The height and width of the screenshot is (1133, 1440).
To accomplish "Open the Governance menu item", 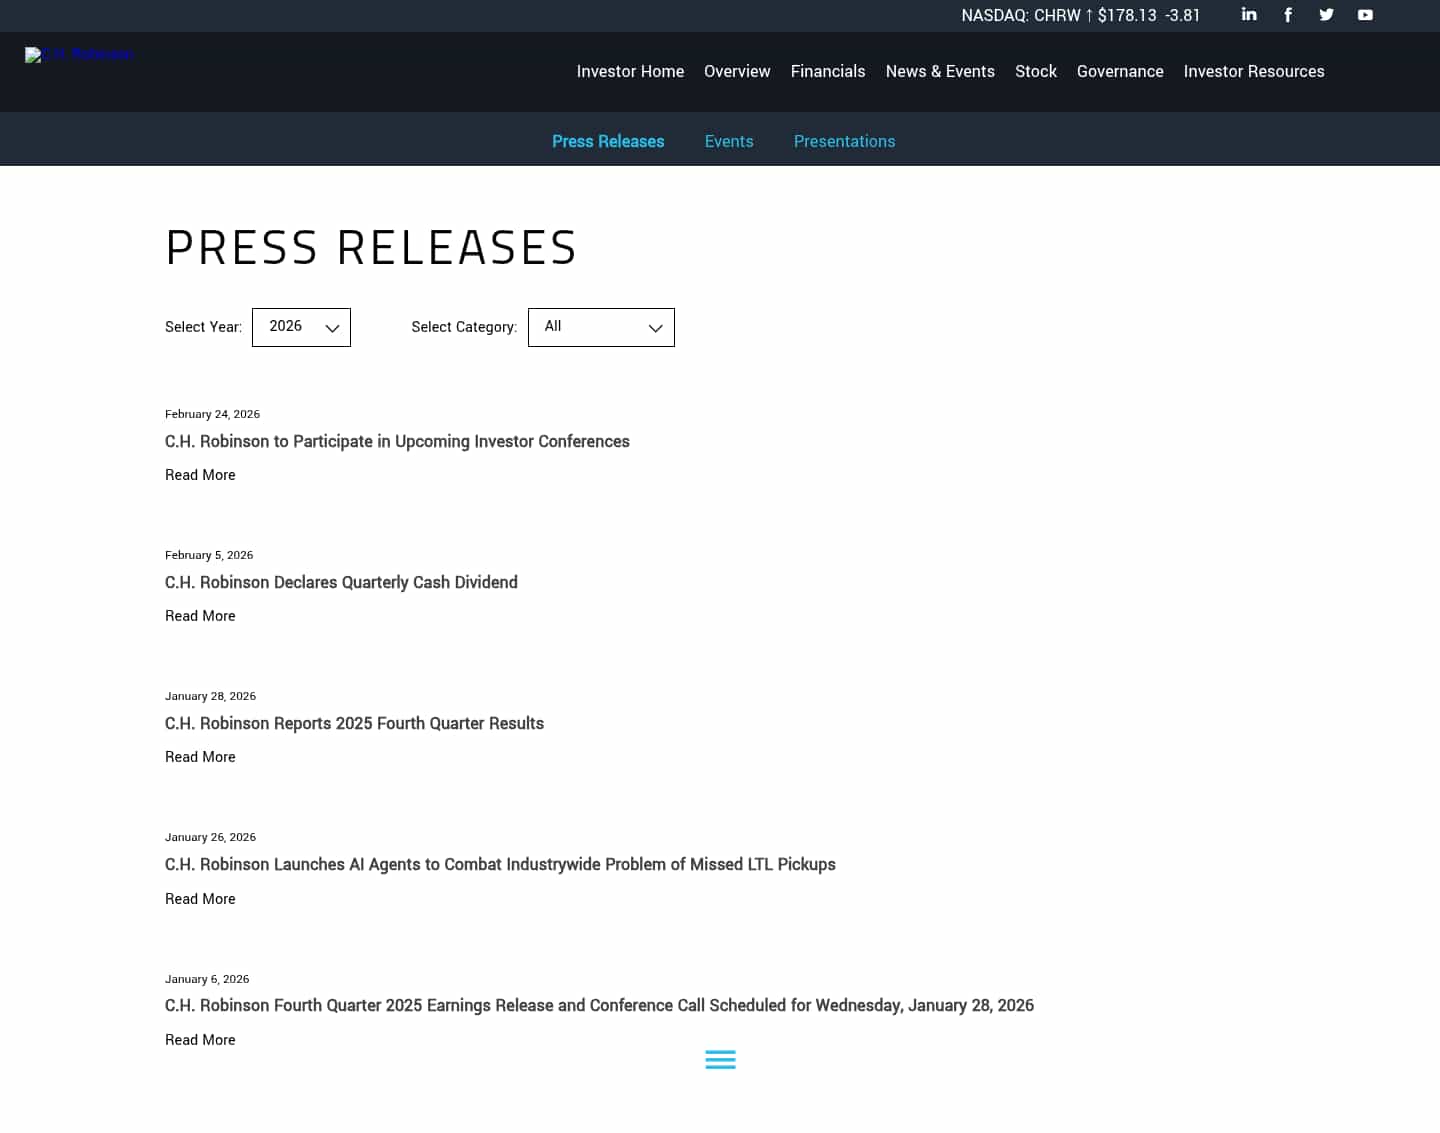I will [1120, 71].
